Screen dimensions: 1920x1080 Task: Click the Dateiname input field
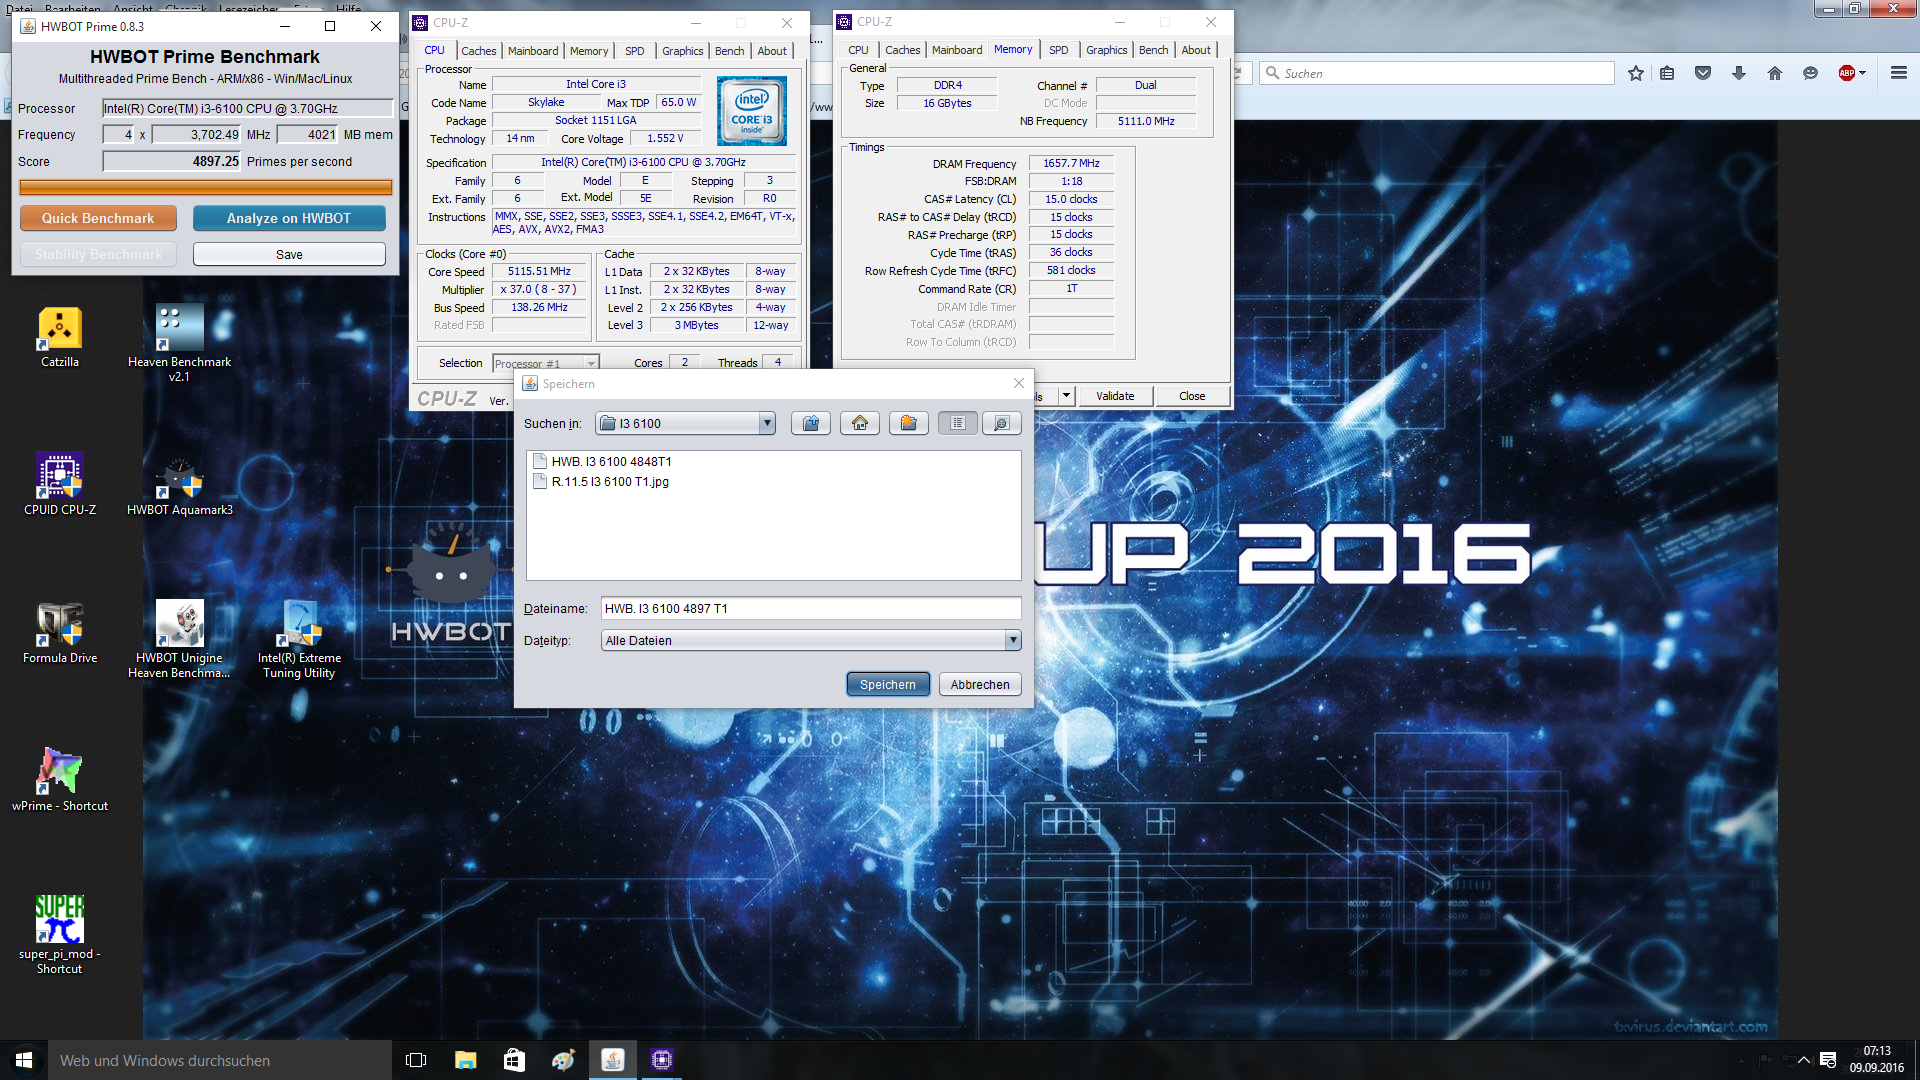tap(811, 608)
